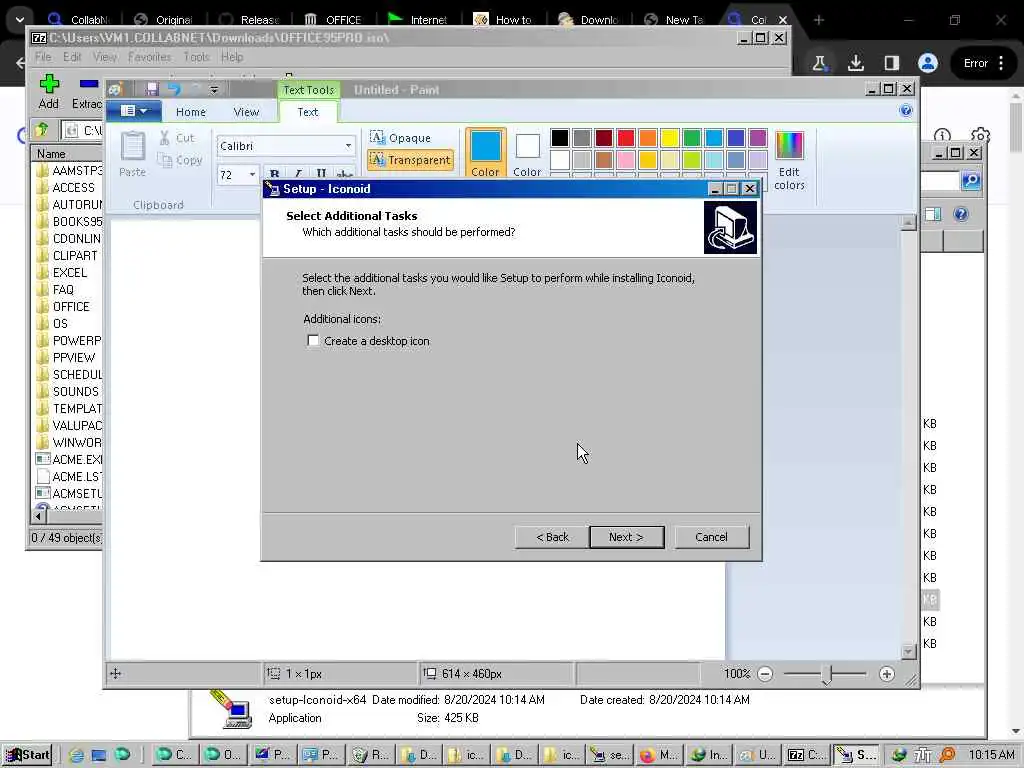Select Color 1 foreground button

click(x=485, y=153)
